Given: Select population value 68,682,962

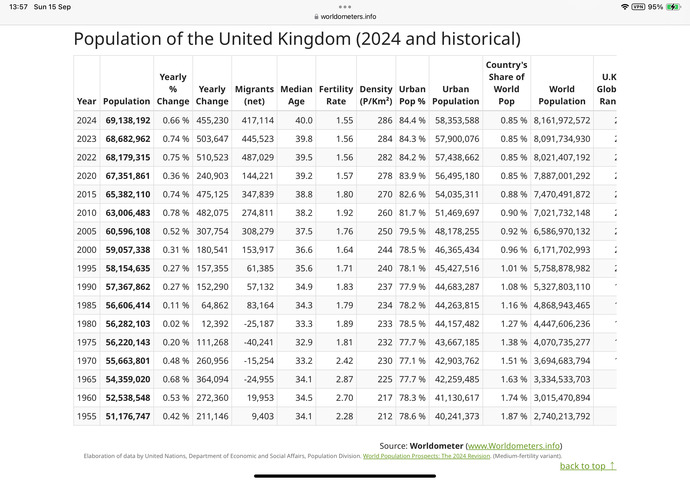Looking at the screenshot, I should click(x=128, y=139).
